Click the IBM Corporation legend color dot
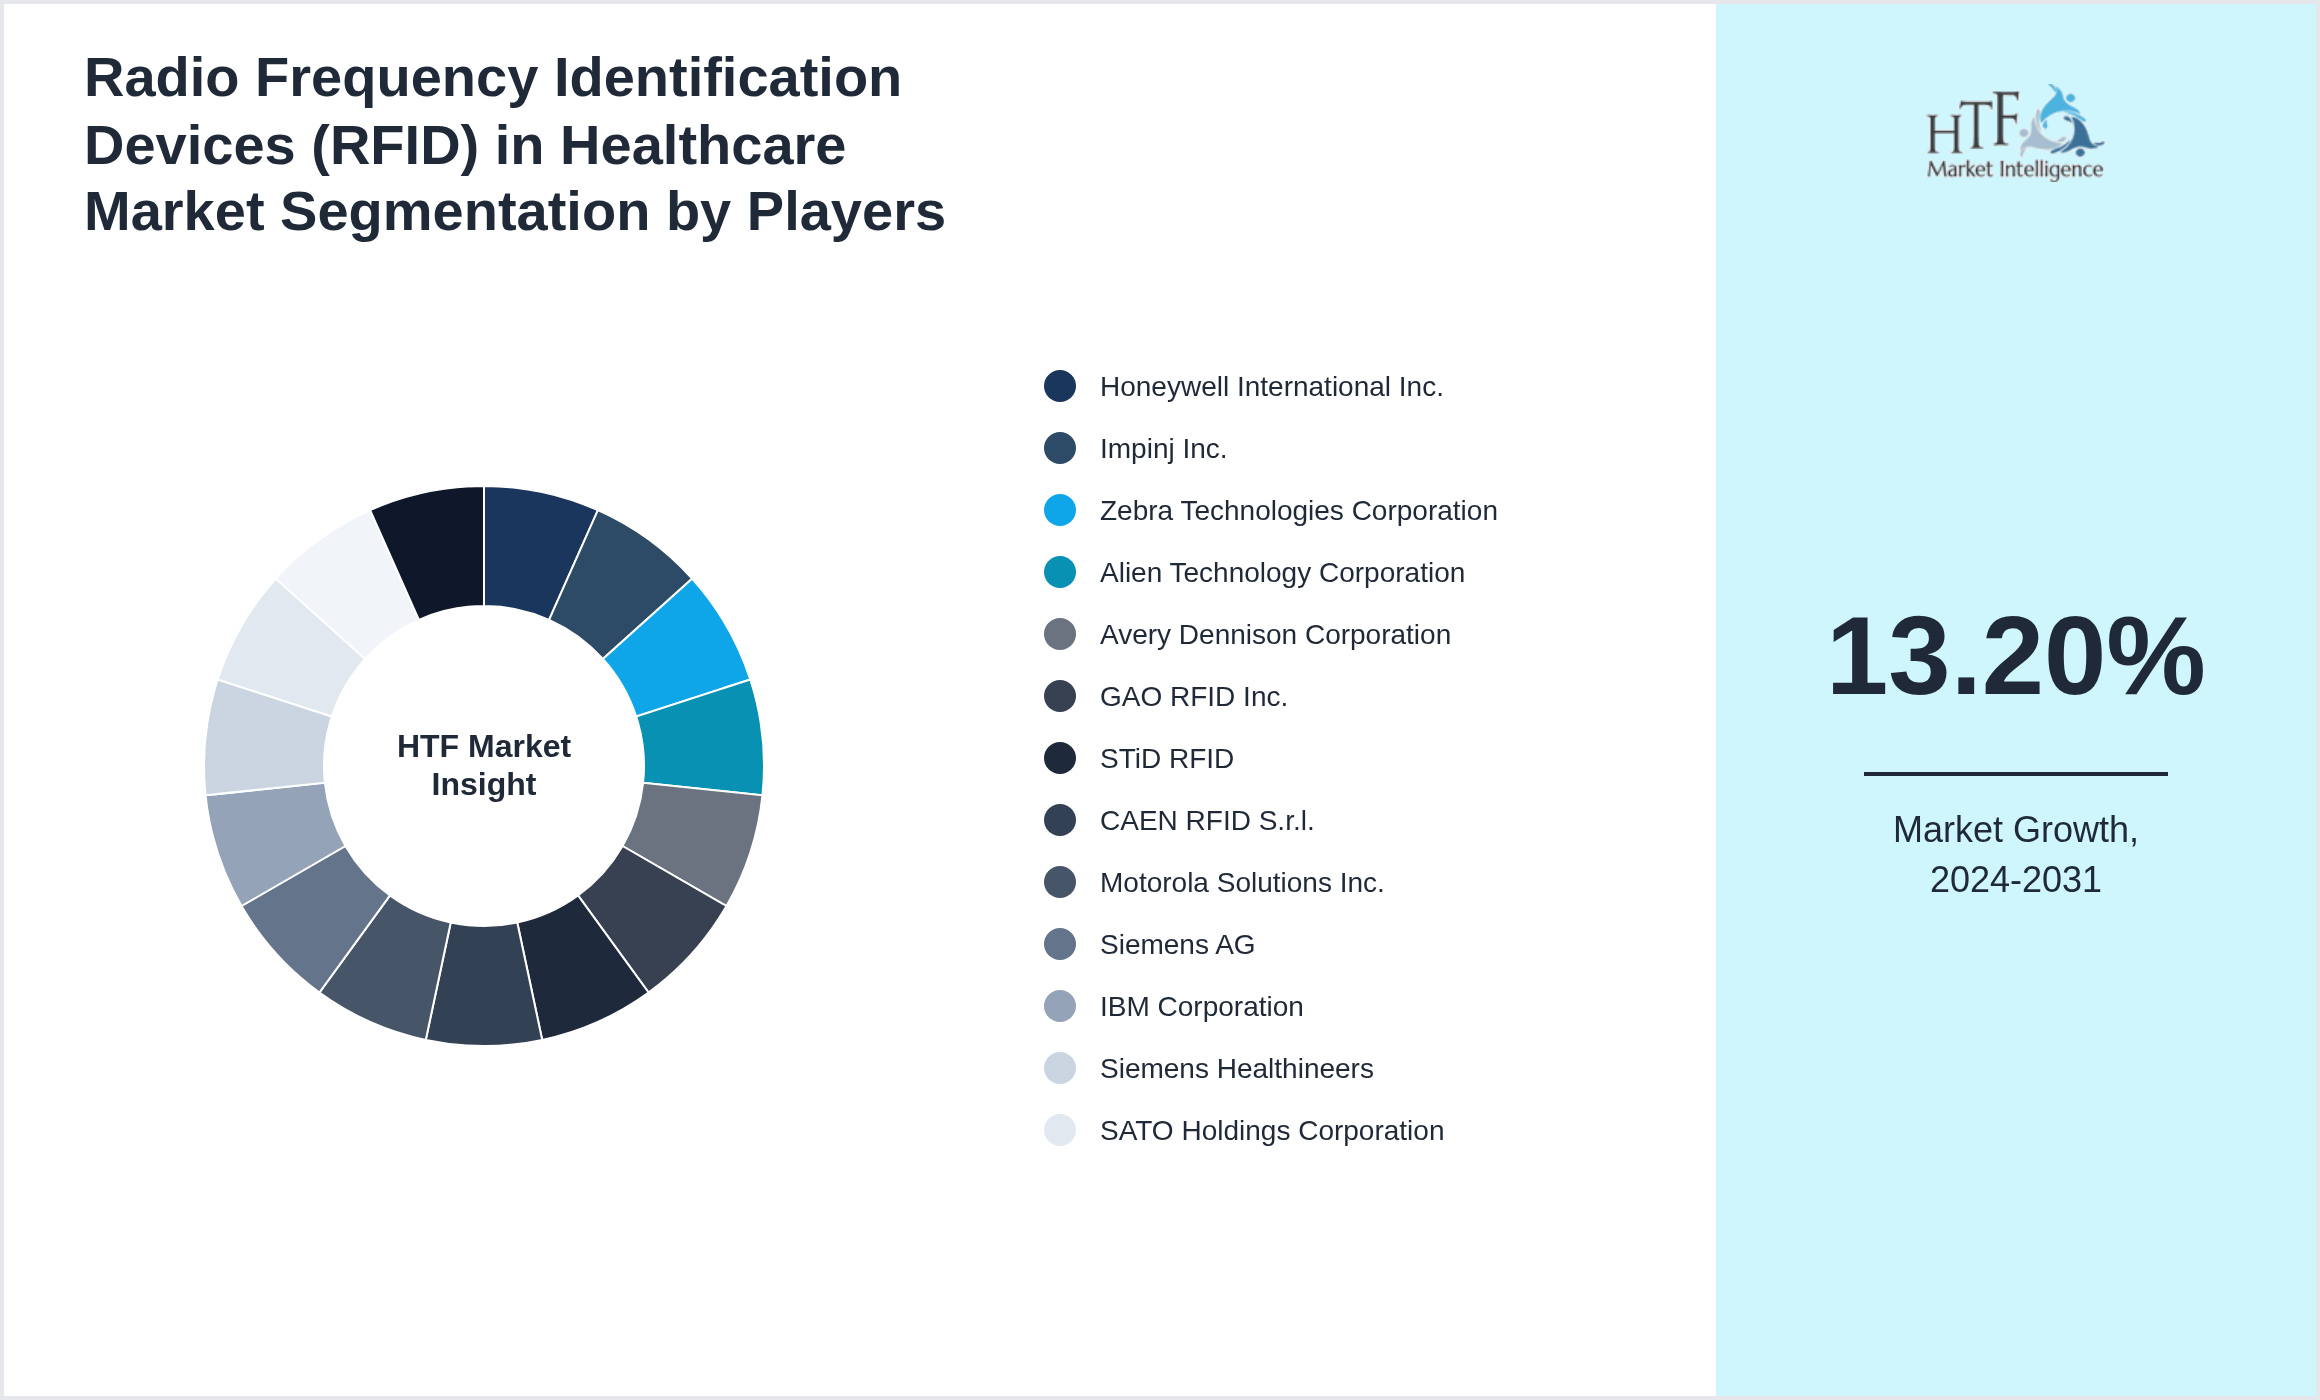Viewport: 2320px width, 1400px height. (x=1060, y=1006)
